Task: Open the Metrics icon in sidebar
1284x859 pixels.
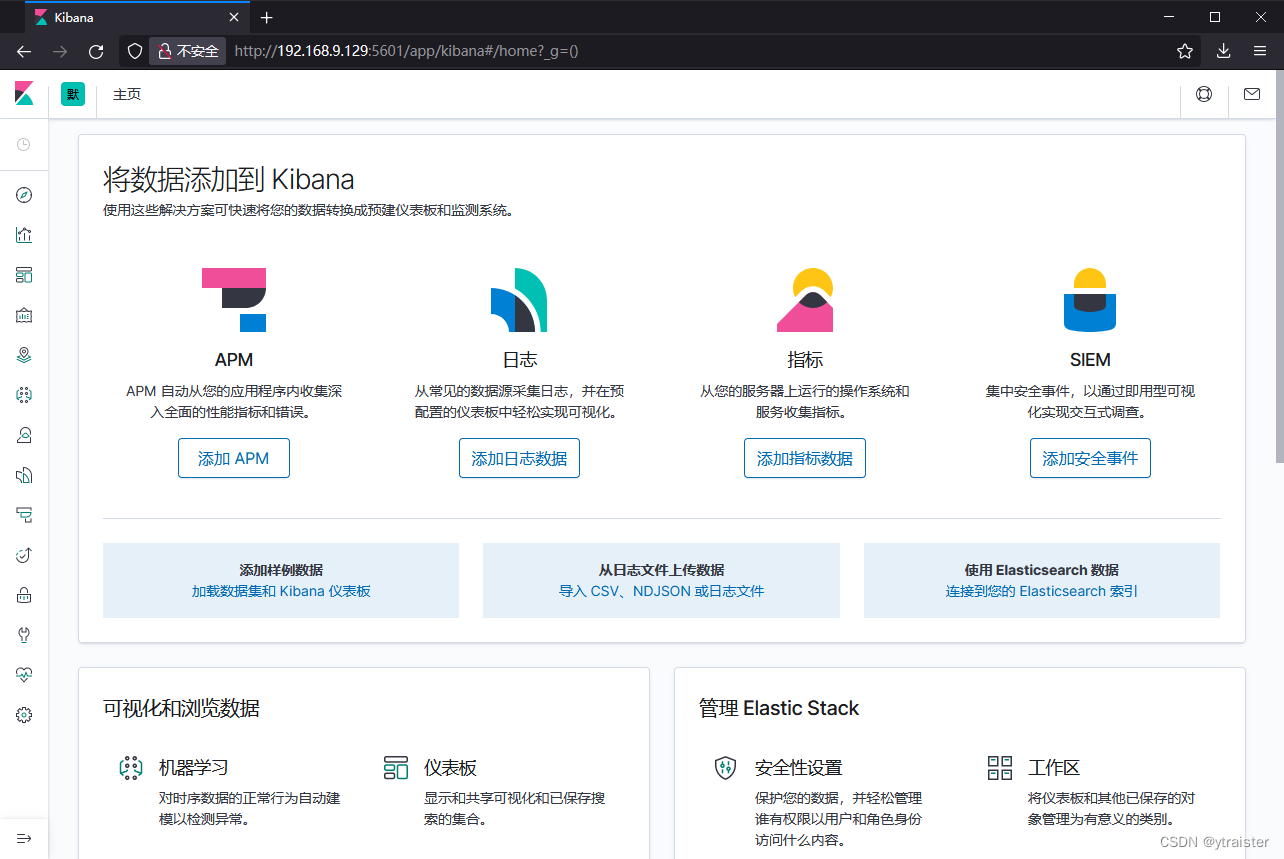Action: click(24, 435)
